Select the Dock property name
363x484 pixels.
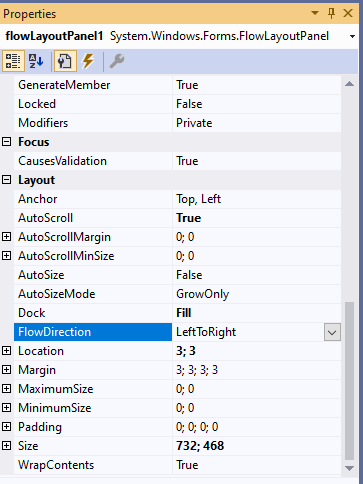tap(32, 313)
